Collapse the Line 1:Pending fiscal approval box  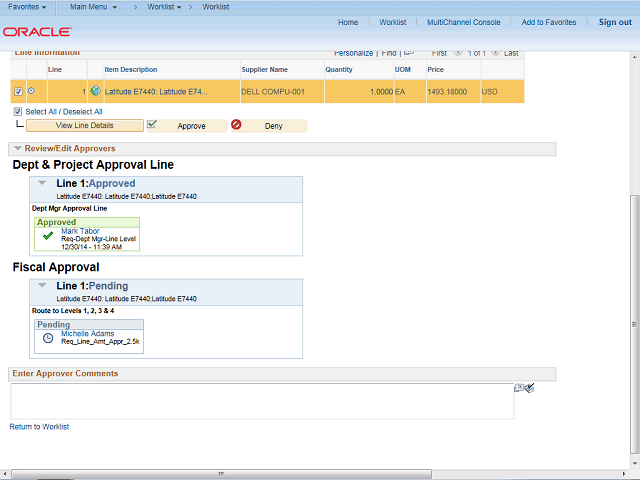(x=42, y=285)
